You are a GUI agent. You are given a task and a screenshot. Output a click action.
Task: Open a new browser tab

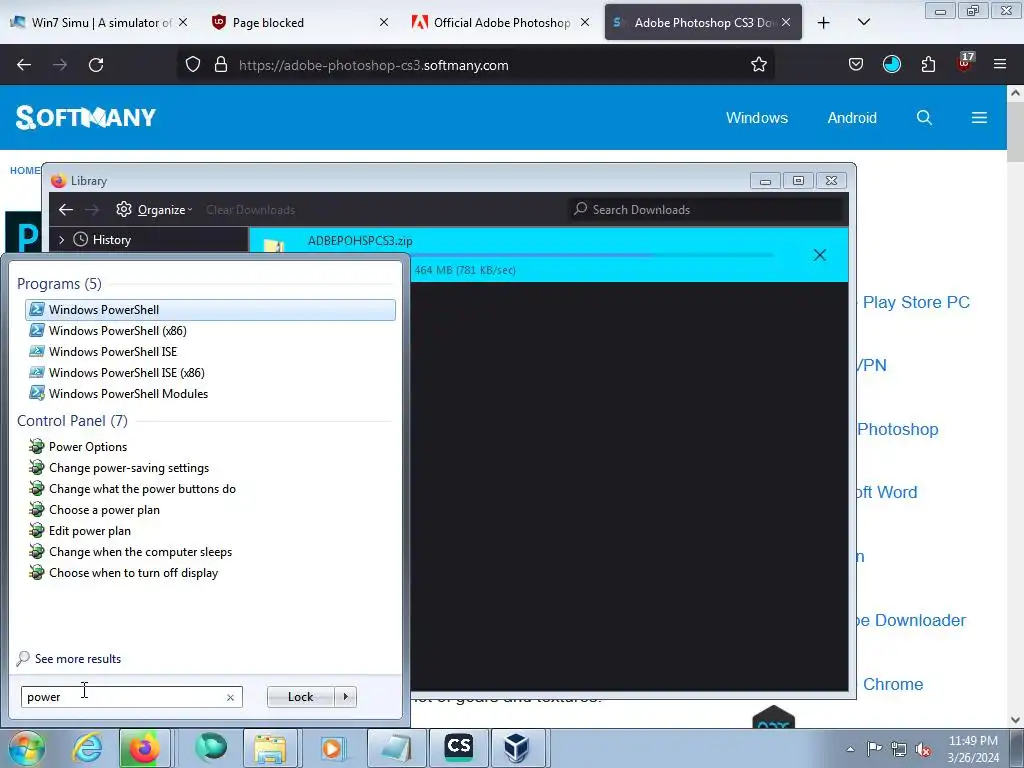[824, 22]
